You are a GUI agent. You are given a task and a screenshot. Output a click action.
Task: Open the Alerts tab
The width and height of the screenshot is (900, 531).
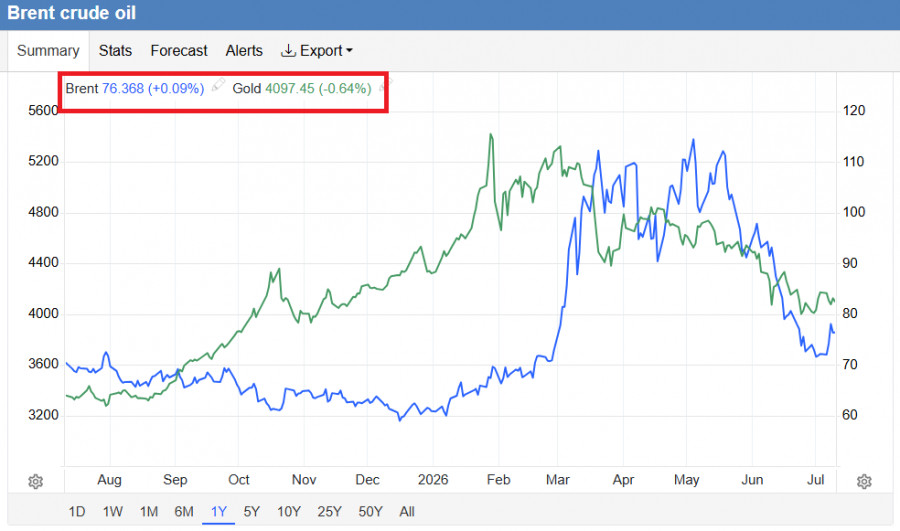click(244, 51)
